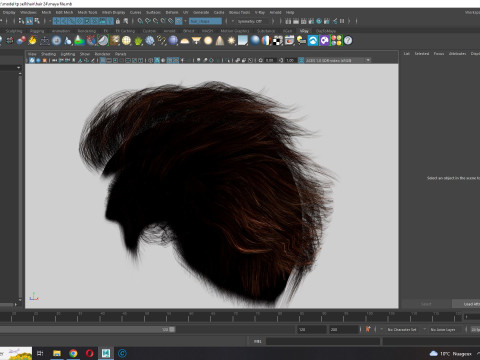Toggle select by object type mode
The width and height of the screenshot is (480, 360).
tap(29, 21)
